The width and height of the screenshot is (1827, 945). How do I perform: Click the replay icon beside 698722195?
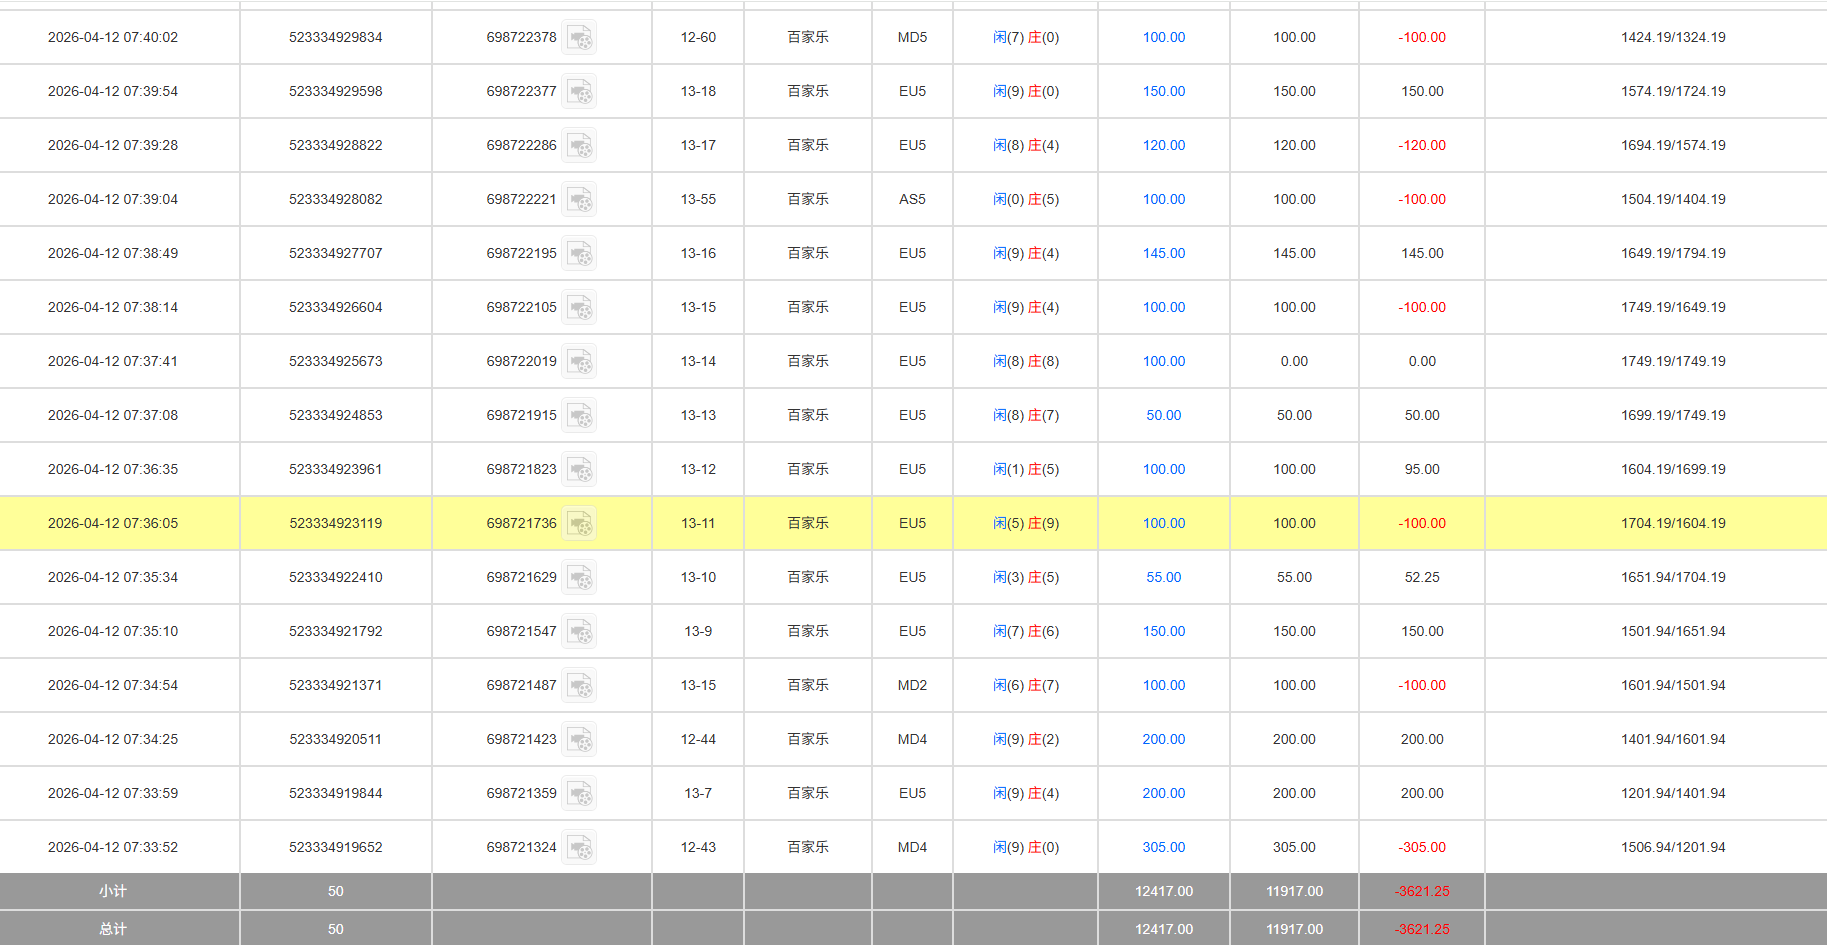(579, 254)
